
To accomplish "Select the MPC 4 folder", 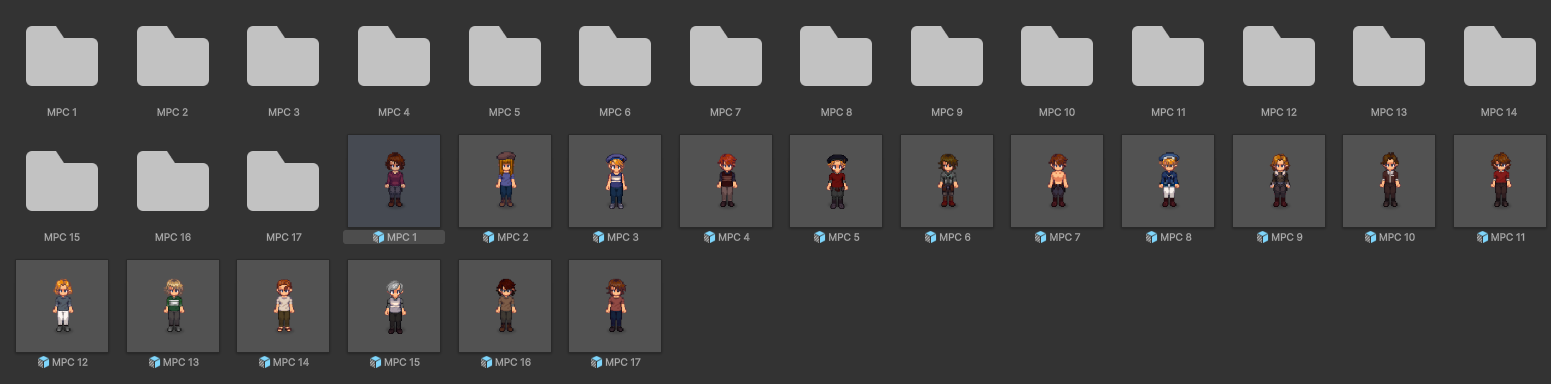I will click(394, 56).
